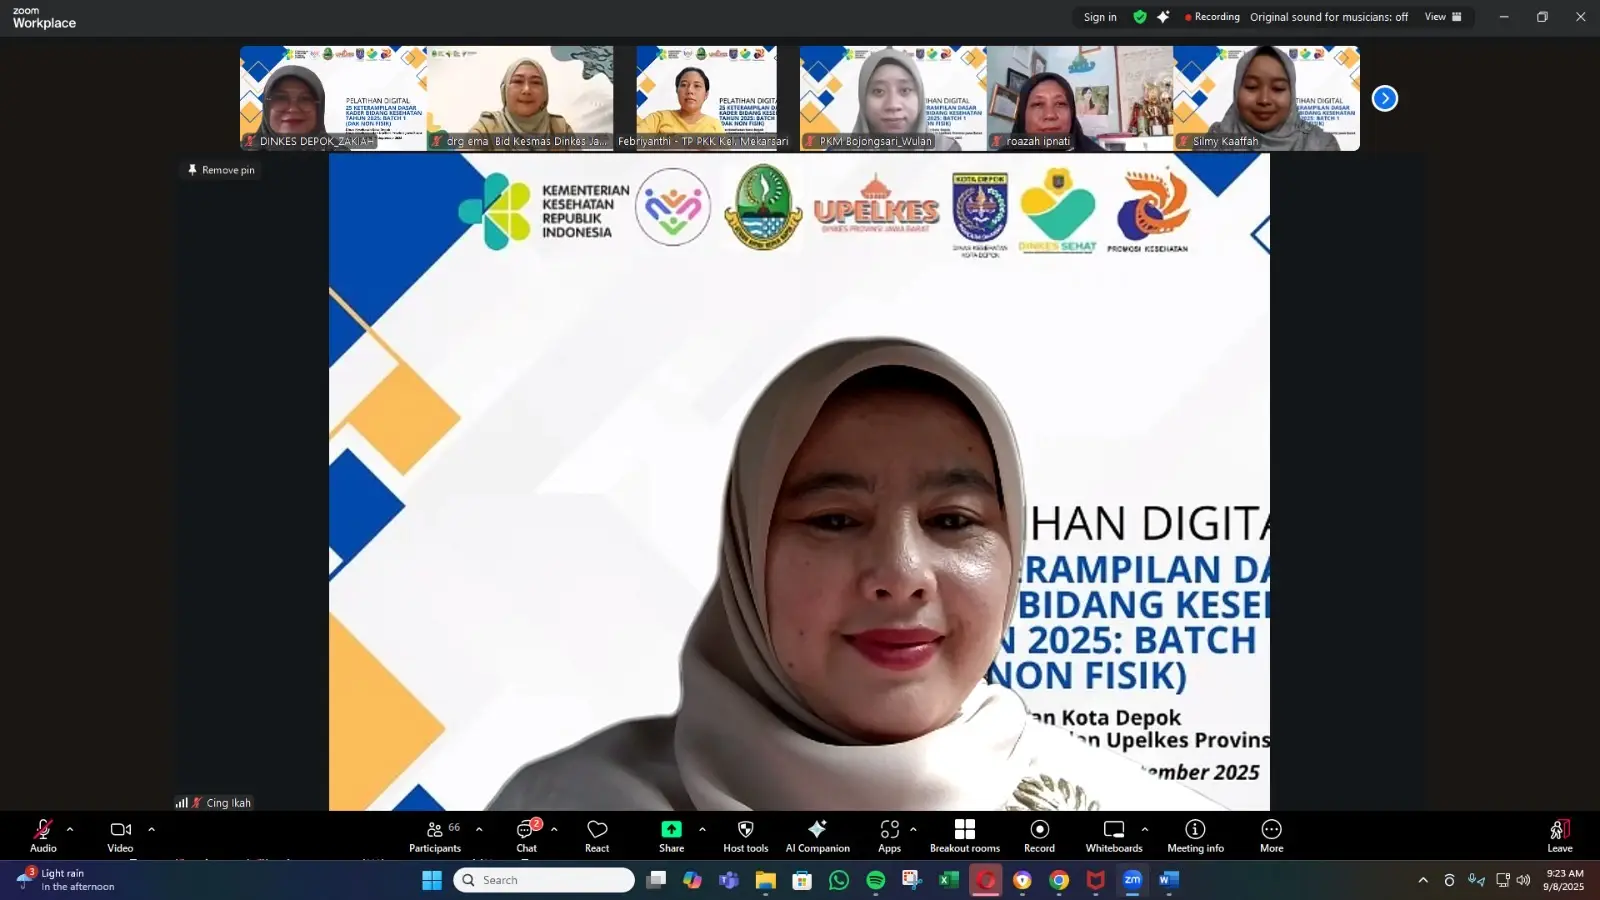Toggle original sound for musicians off setting
This screenshot has width=1600, height=900.
coord(1329,17)
